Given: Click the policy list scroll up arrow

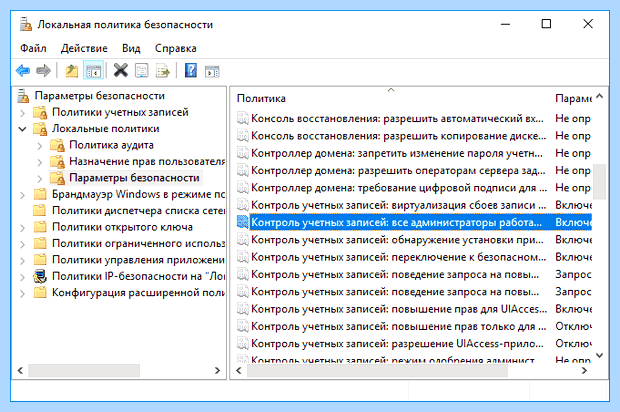Looking at the screenshot, I should coord(599,96).
